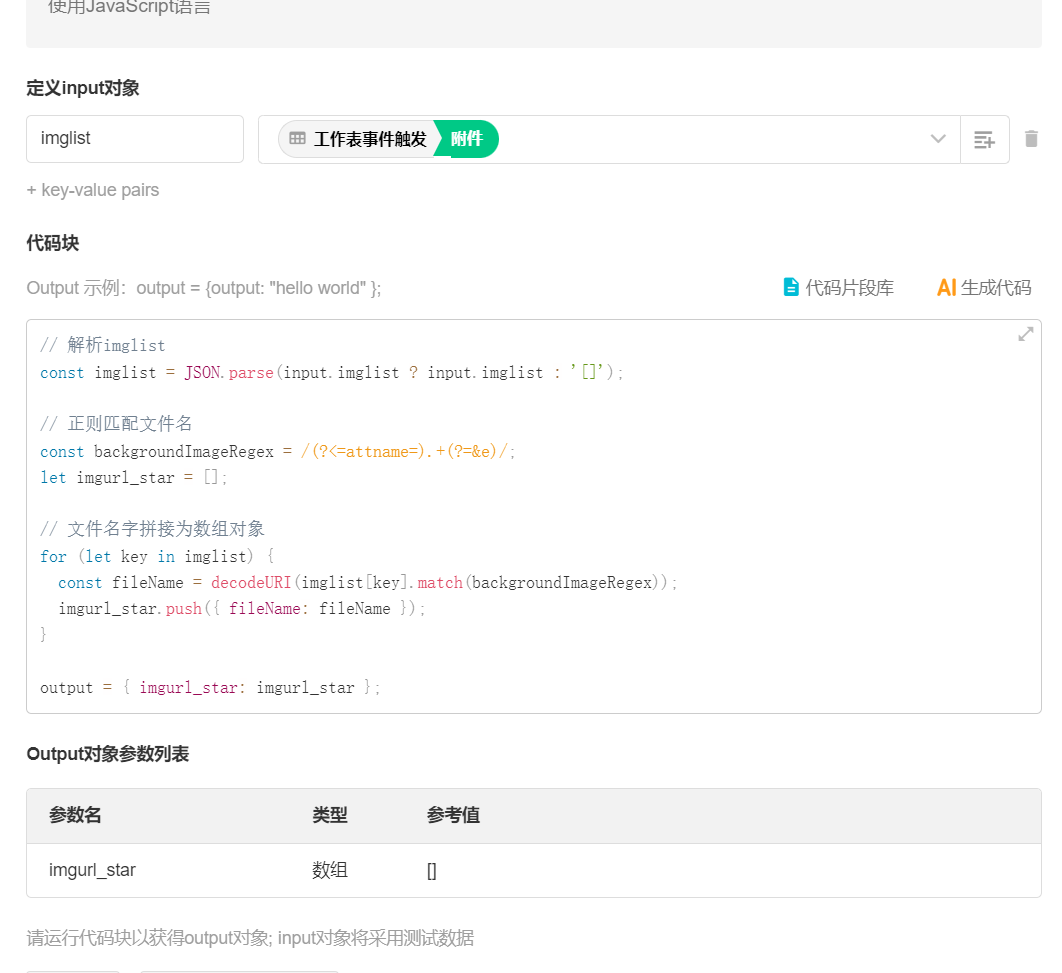Open the 代码片段库 text link

[x=849, y=288]
